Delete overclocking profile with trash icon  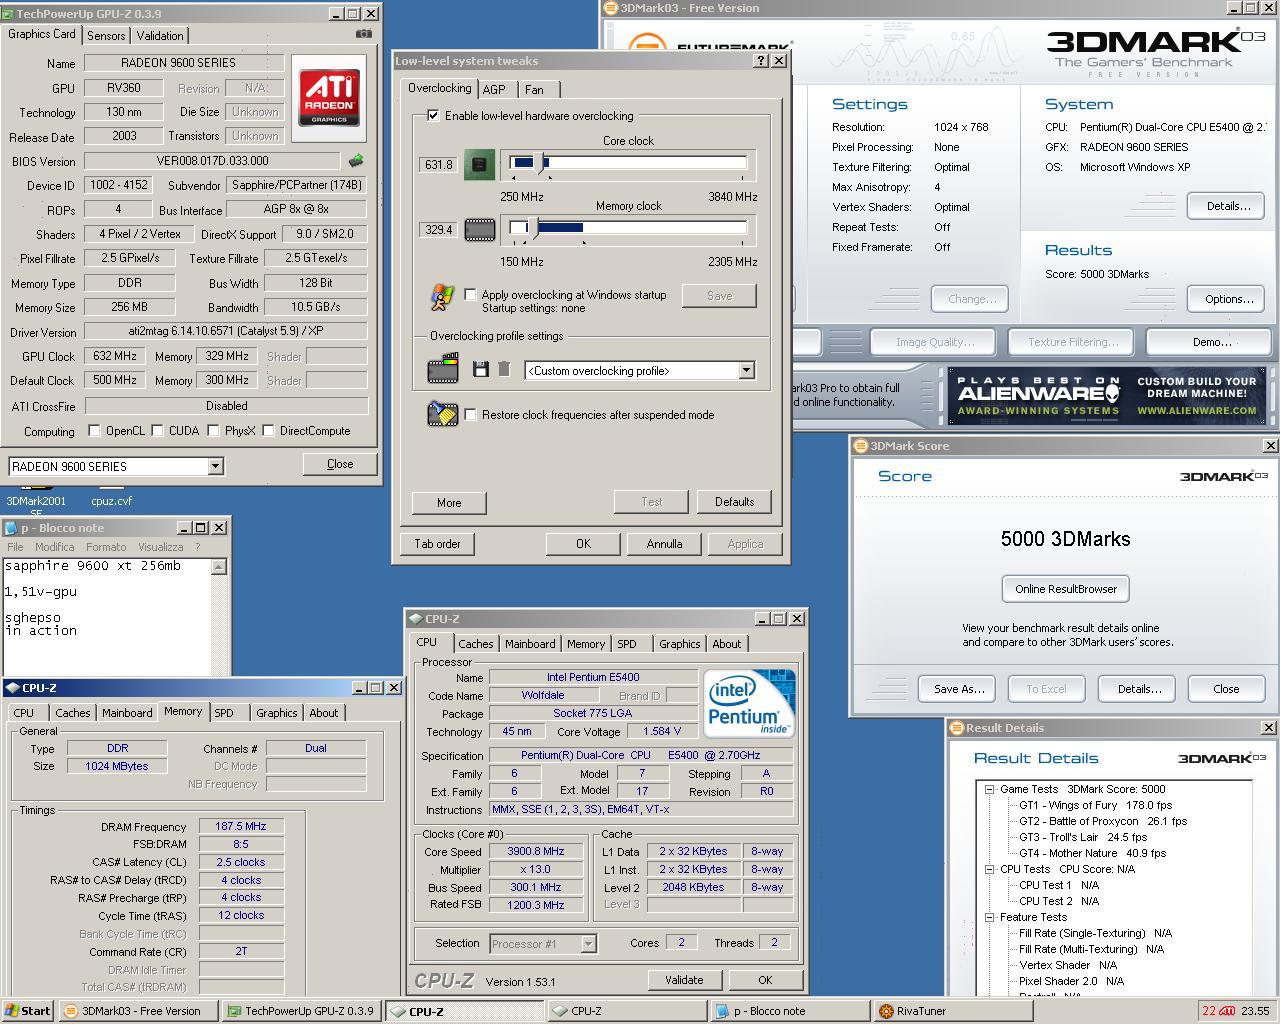click(504, 369)
